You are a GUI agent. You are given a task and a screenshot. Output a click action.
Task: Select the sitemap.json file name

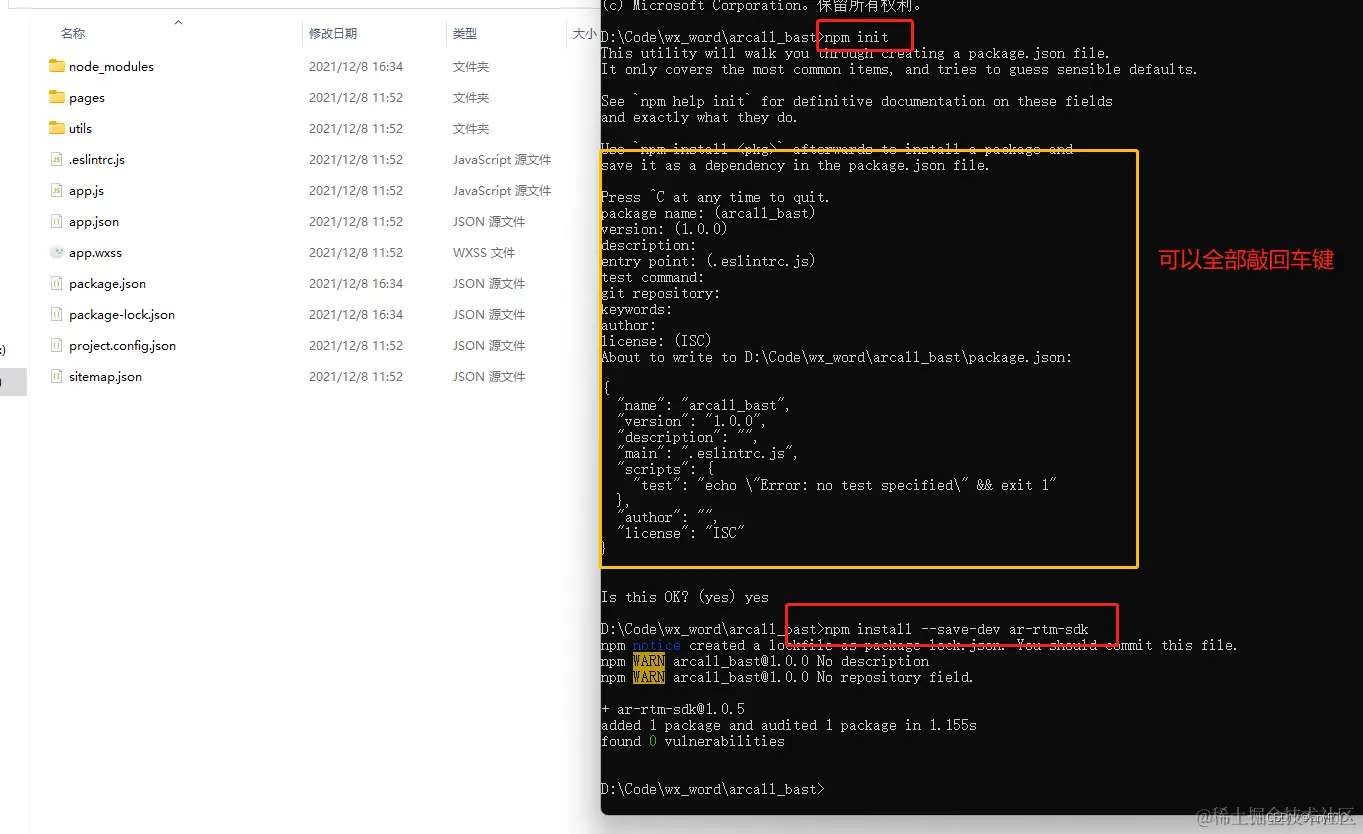pos(105,377)
